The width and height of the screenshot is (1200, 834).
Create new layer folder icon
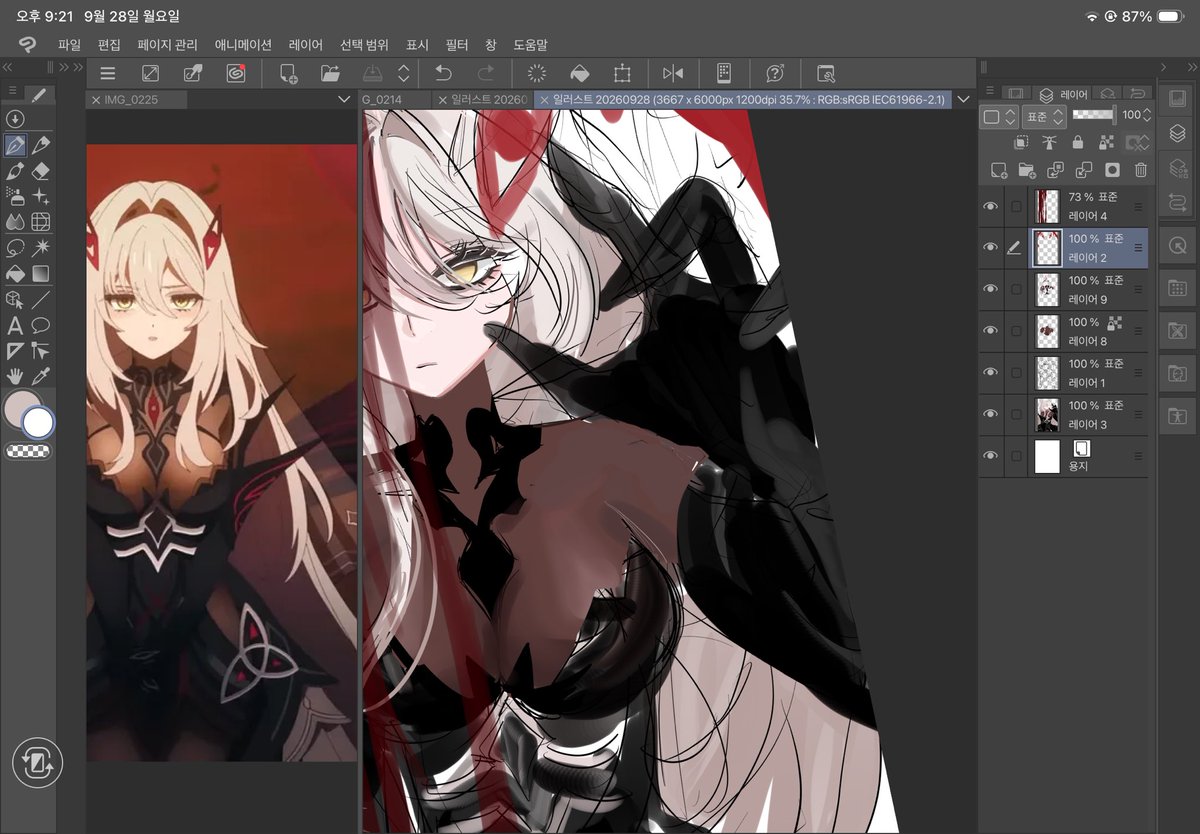coord(1026,170)
